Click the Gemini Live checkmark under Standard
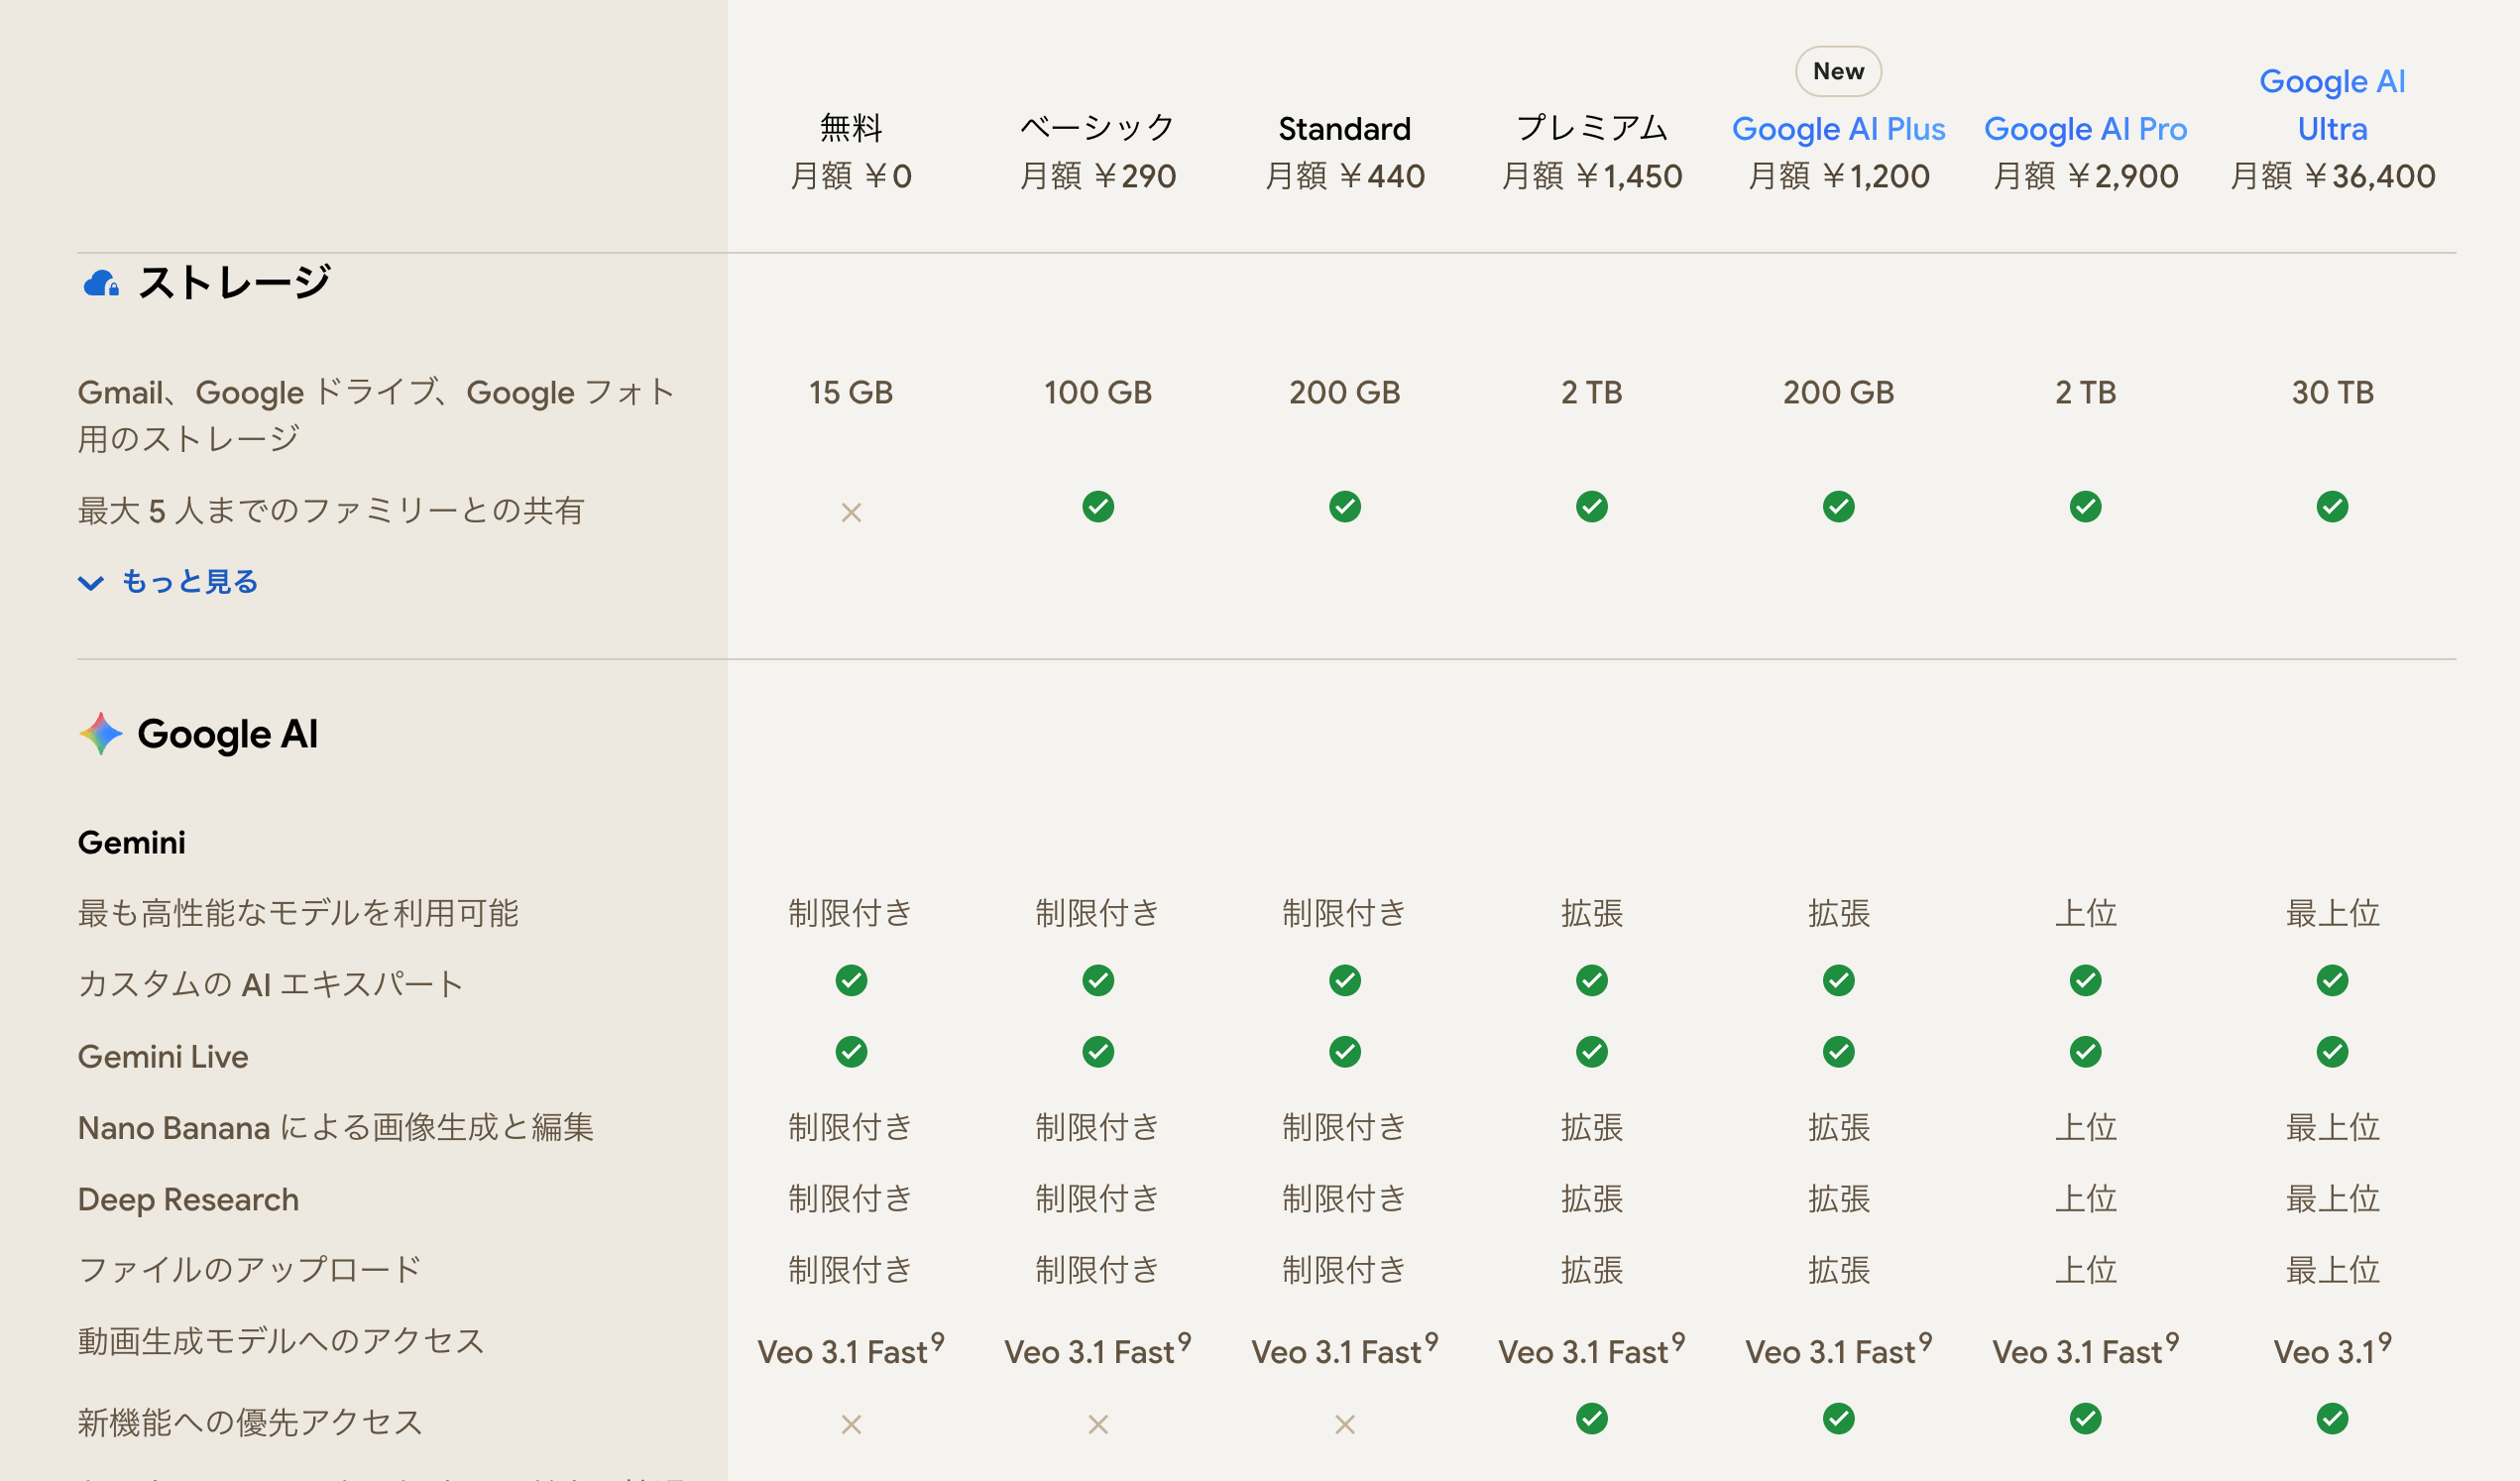The height and width of the screenshot is (1481, 2520). point(1345,1052)
